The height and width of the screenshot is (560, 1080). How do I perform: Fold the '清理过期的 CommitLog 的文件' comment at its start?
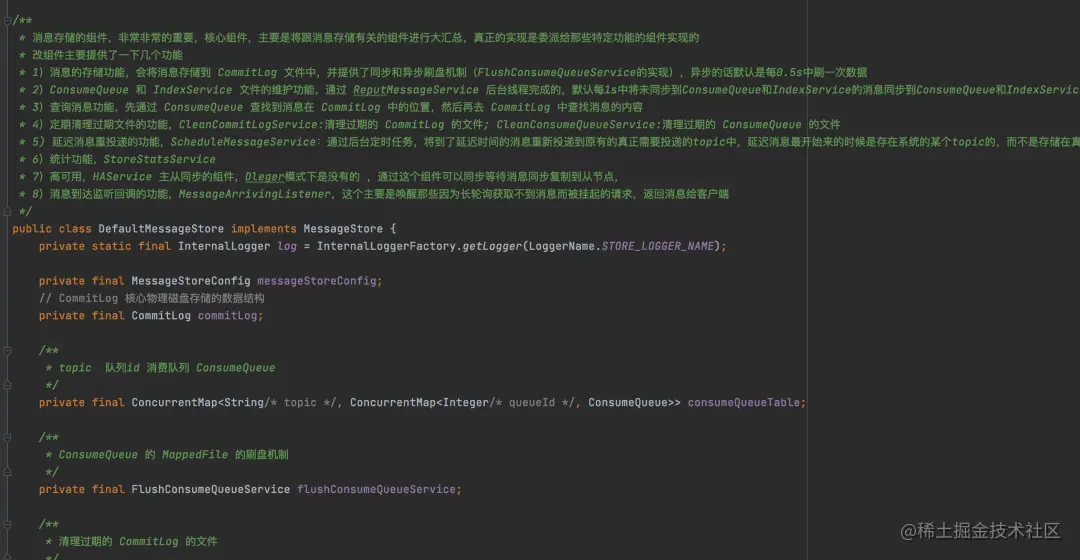(x=7, y=524)
